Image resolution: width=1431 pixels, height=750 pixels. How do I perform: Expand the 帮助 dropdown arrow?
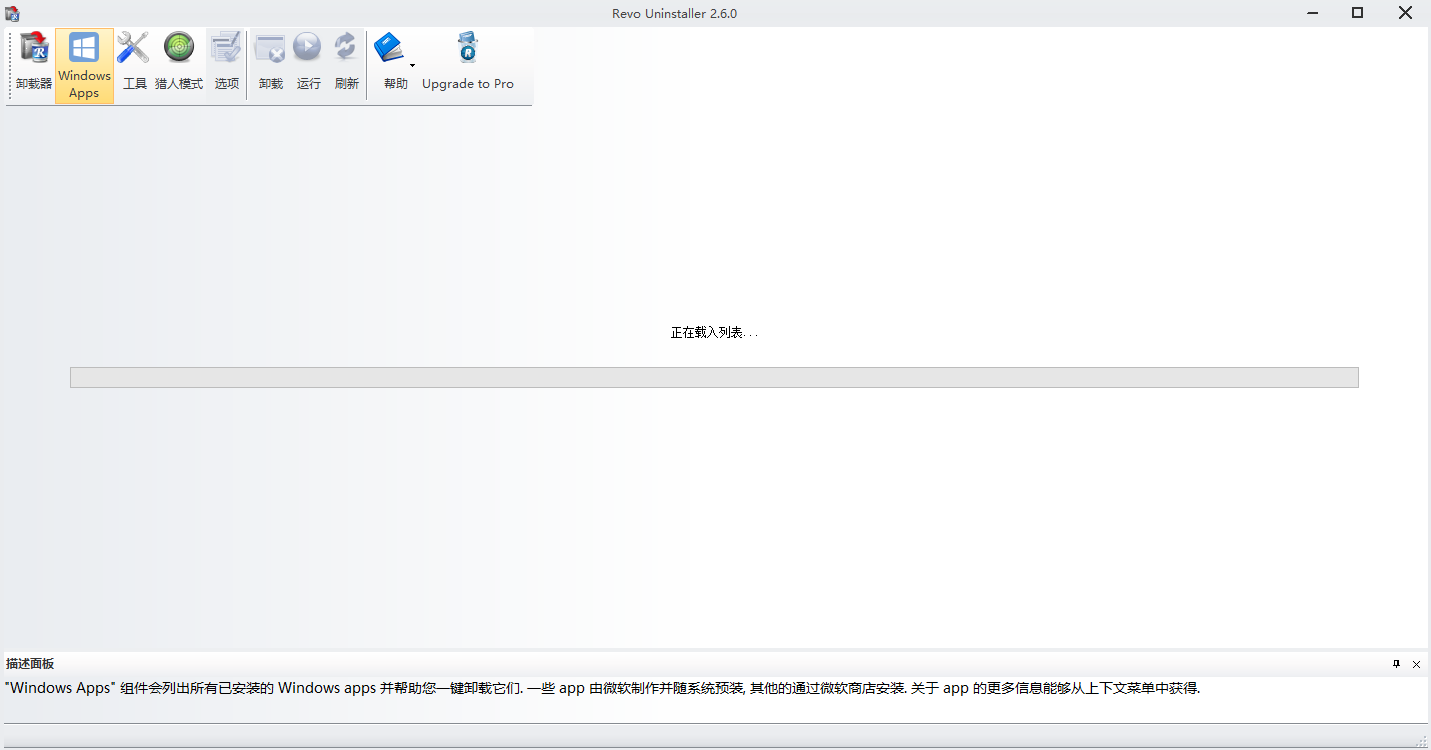tap(412, 66)
